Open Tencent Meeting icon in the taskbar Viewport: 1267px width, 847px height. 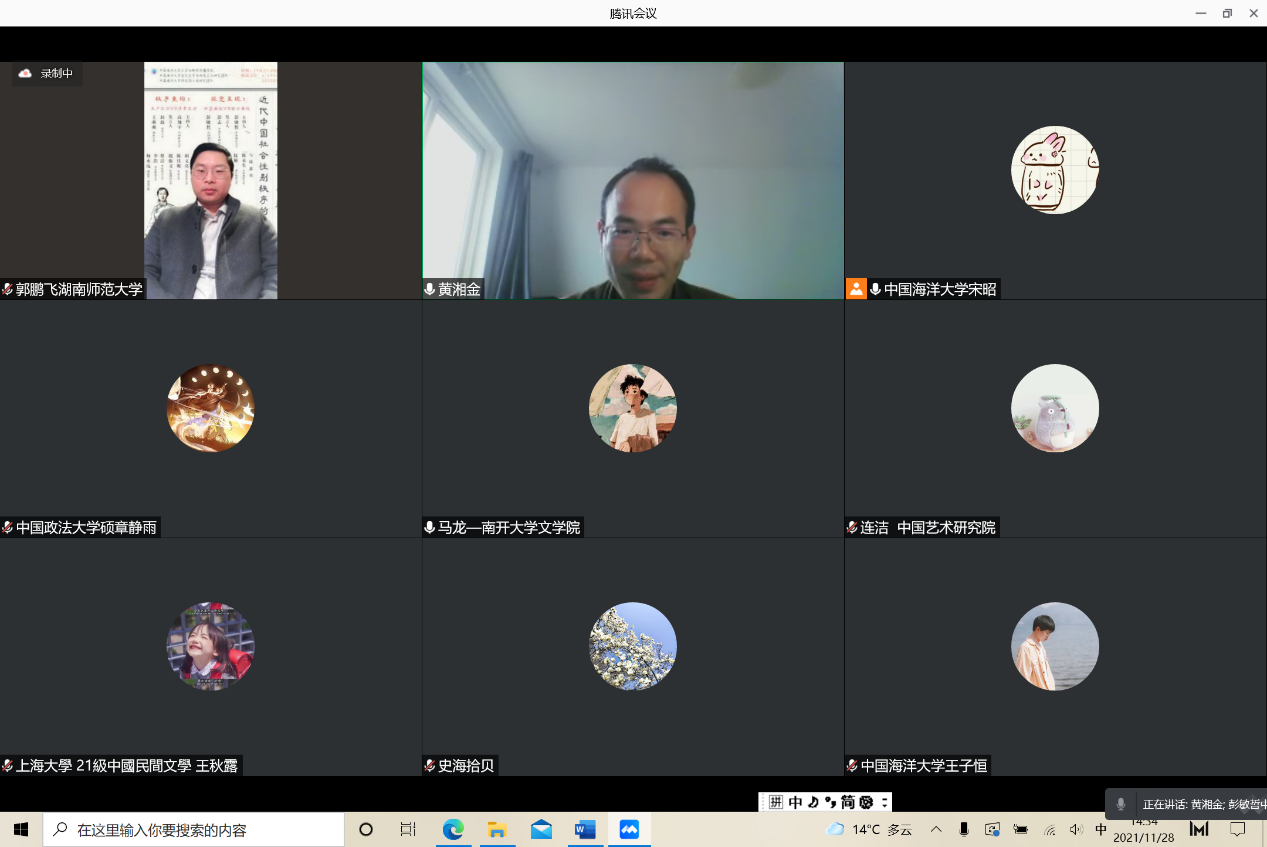[x=629, y=829]
